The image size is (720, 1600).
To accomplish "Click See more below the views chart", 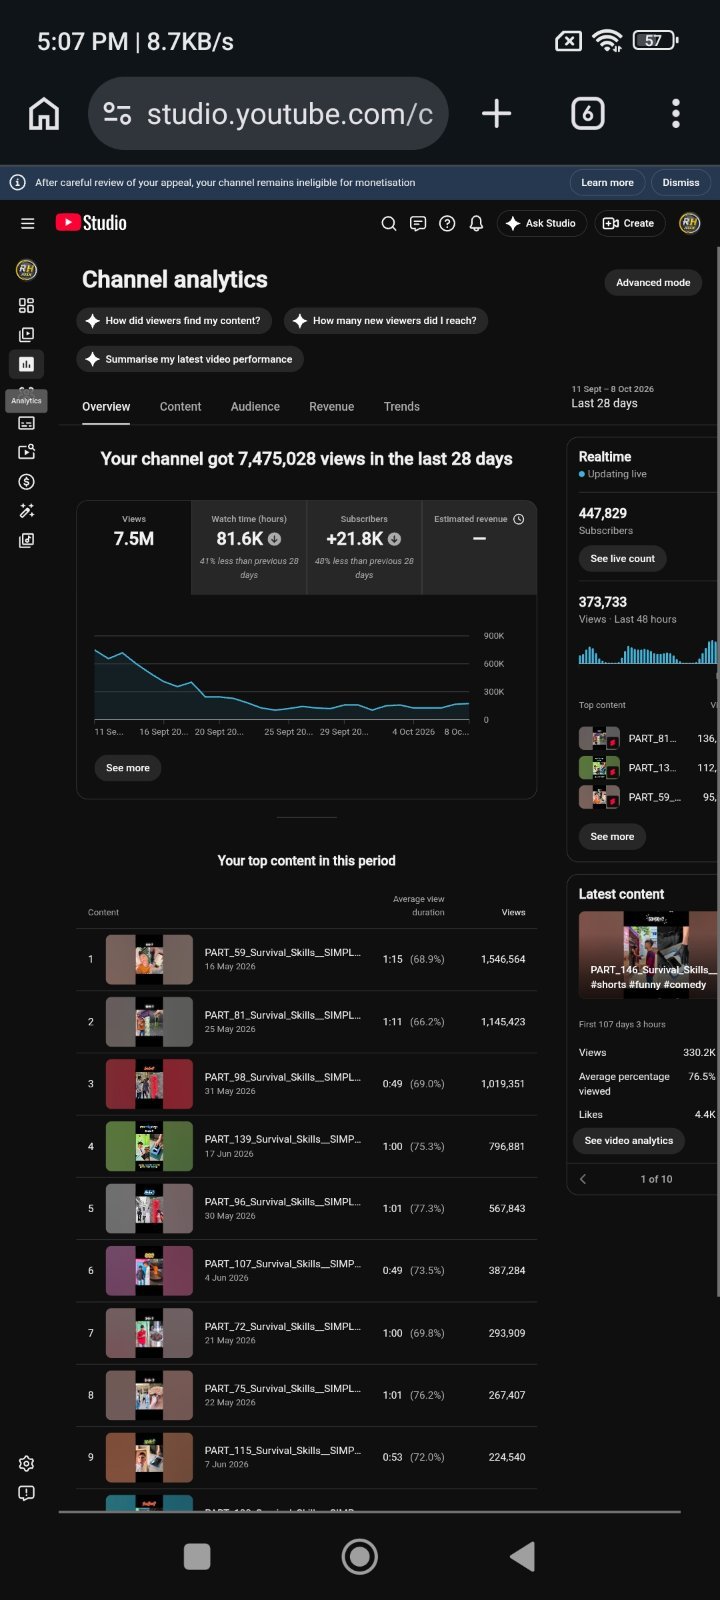I will click(128, 768).
